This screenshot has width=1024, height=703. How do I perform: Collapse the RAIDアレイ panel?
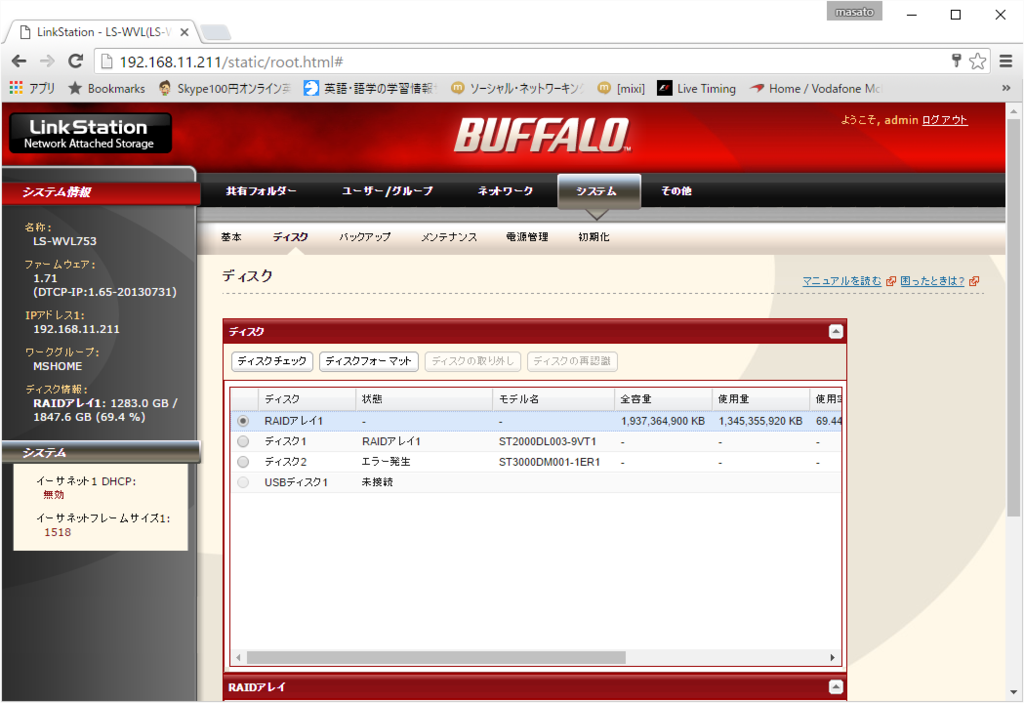(x=835, y=687)
